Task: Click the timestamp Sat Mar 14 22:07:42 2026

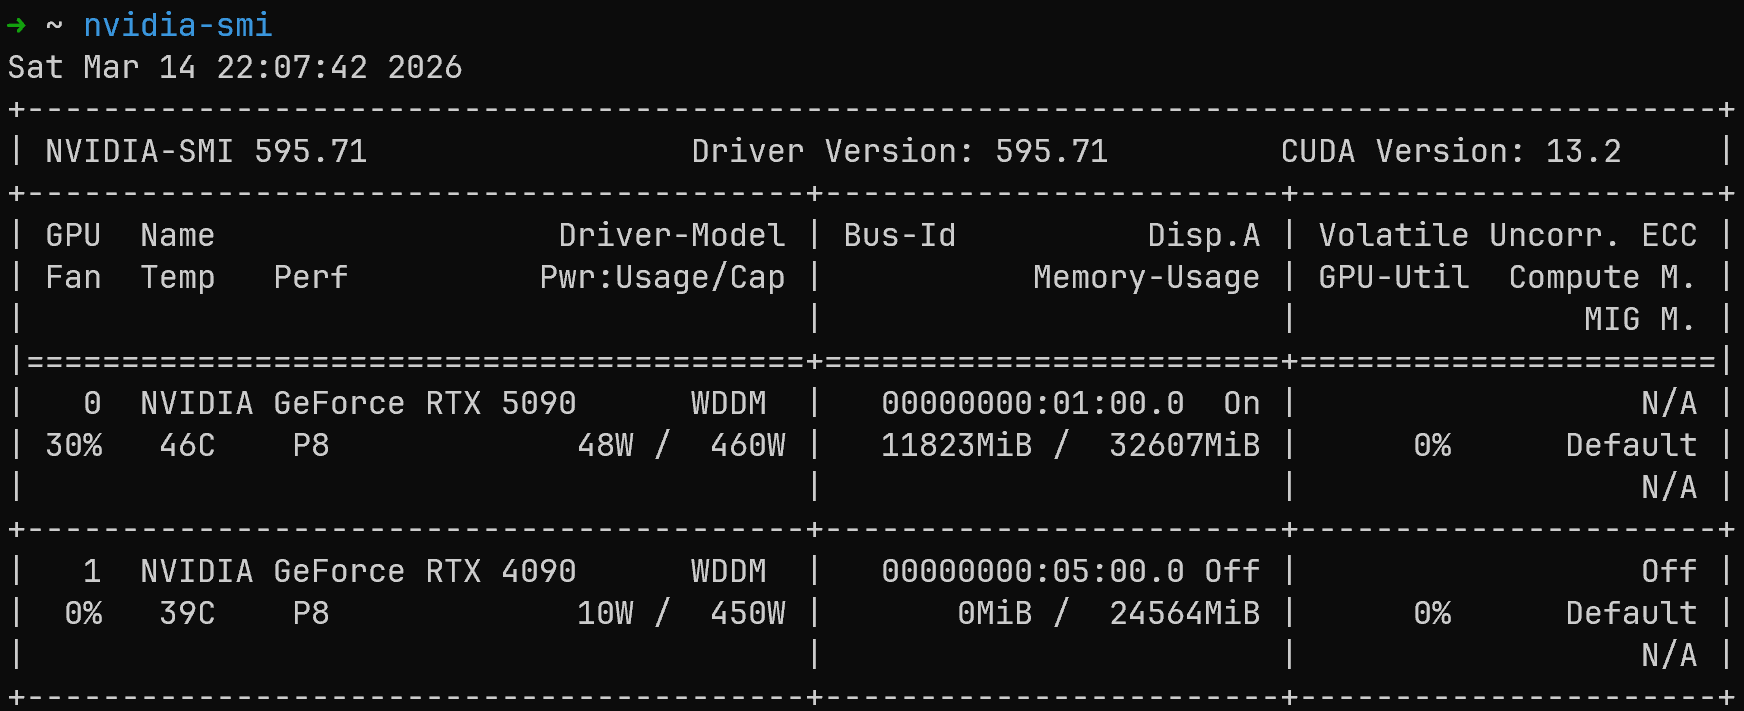Action: [235, 67]
